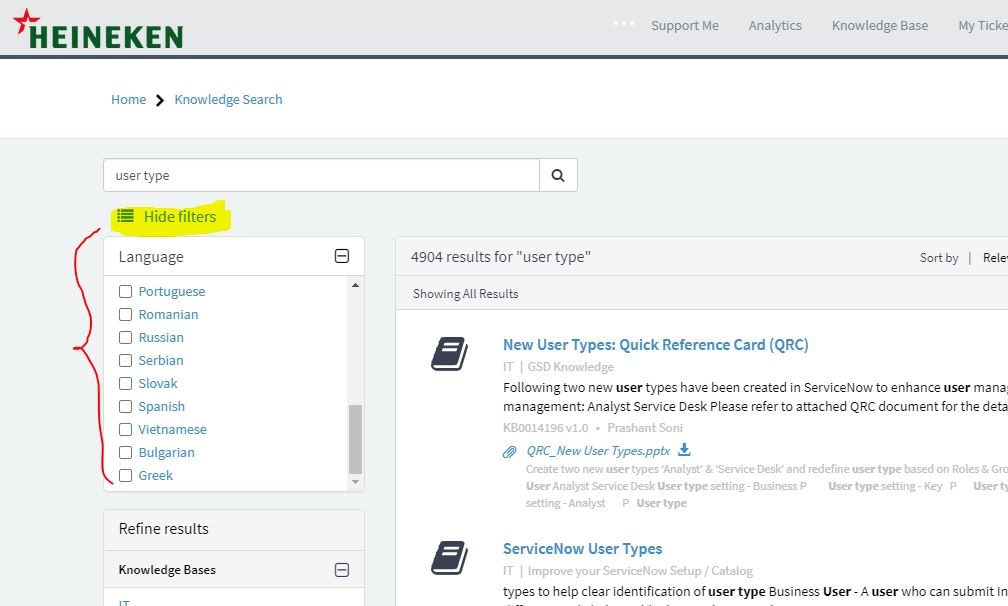1008x606 pixels.
Task: Check the Bulgarian language filter
Action: 125,452
